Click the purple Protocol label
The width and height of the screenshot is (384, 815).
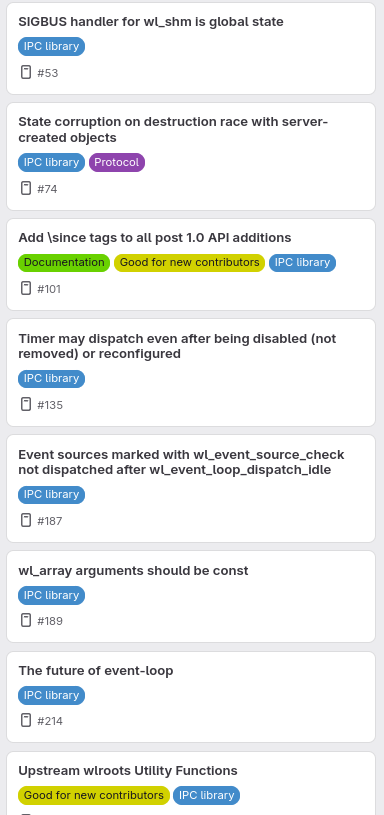point(117,162)
